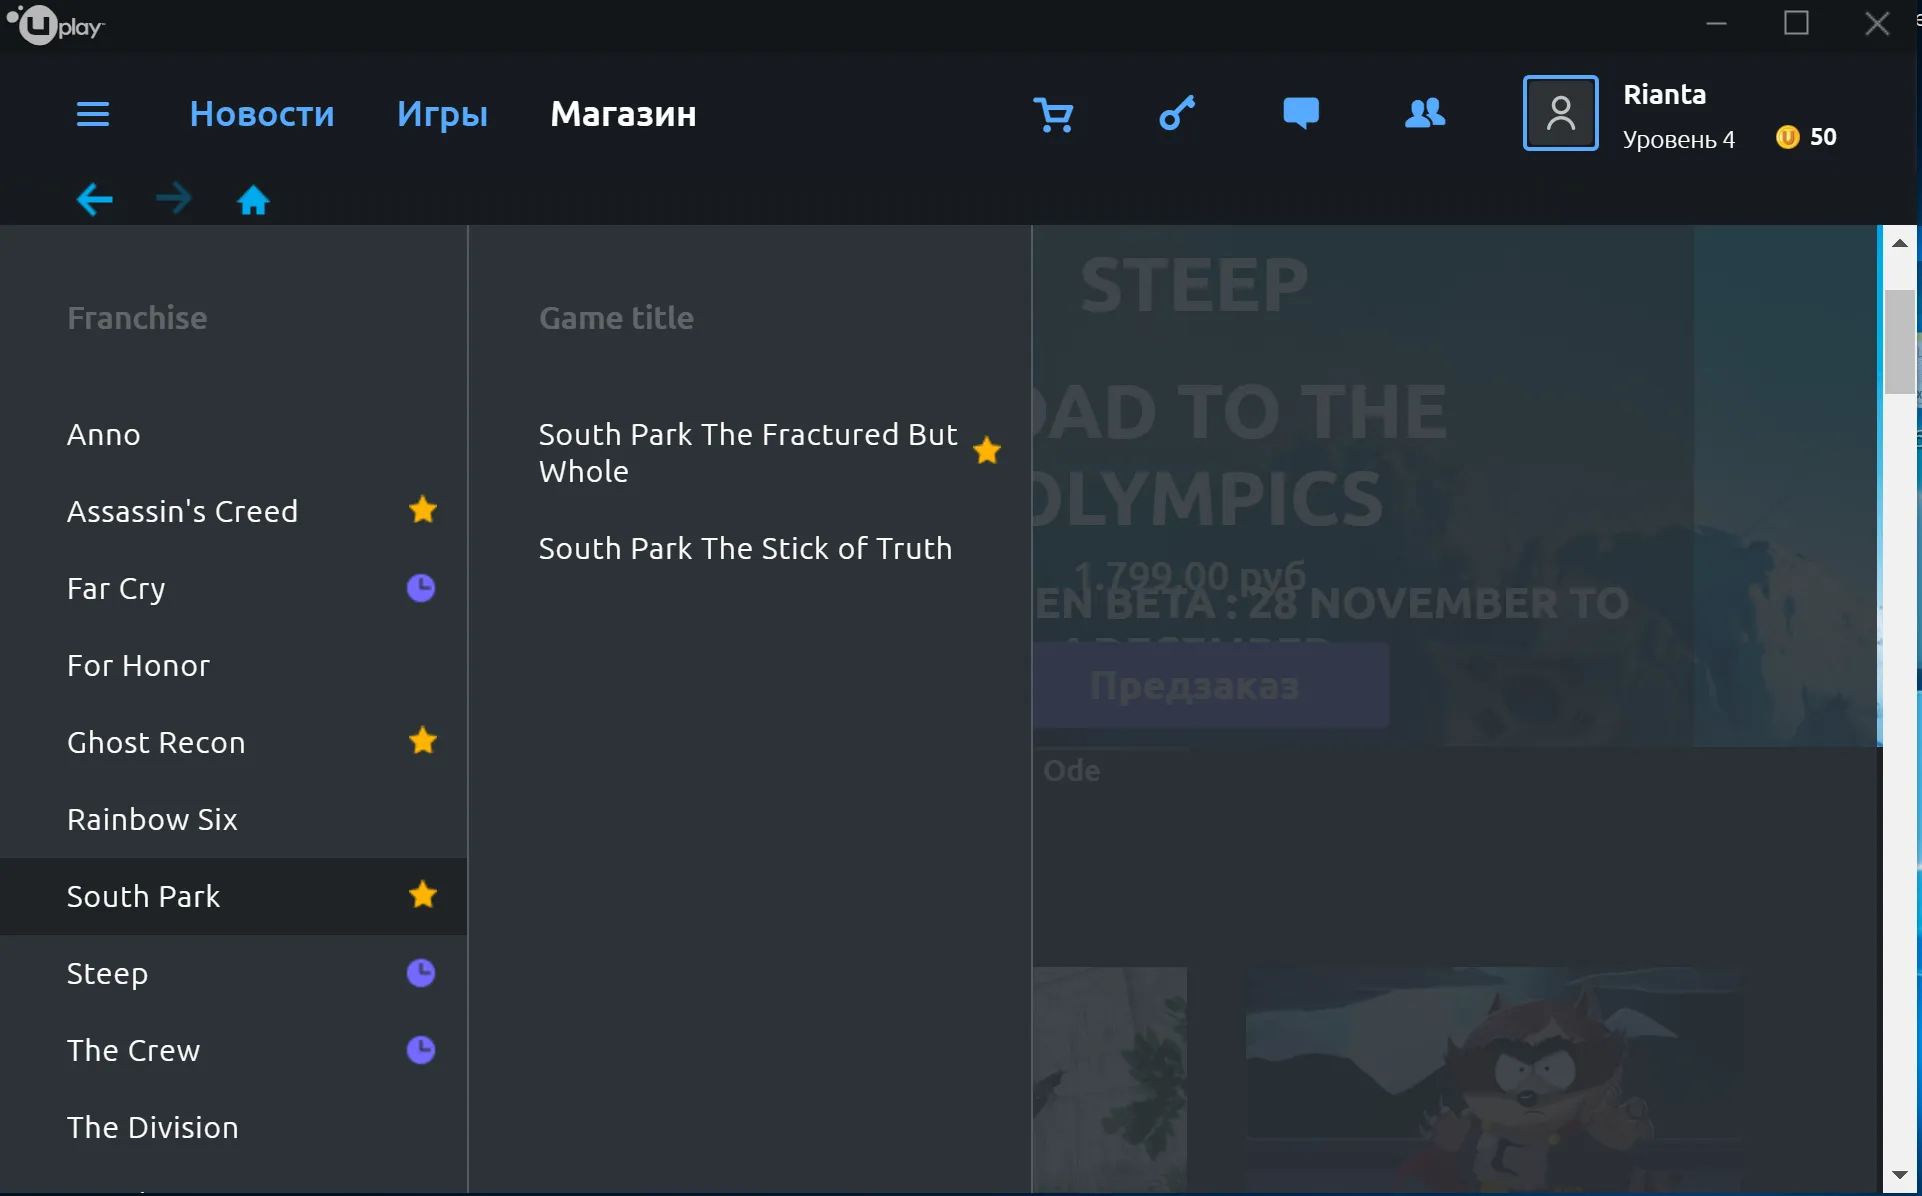Maximize the Uplay window
This screenshot has height=1196, width=1922.
1796,23
